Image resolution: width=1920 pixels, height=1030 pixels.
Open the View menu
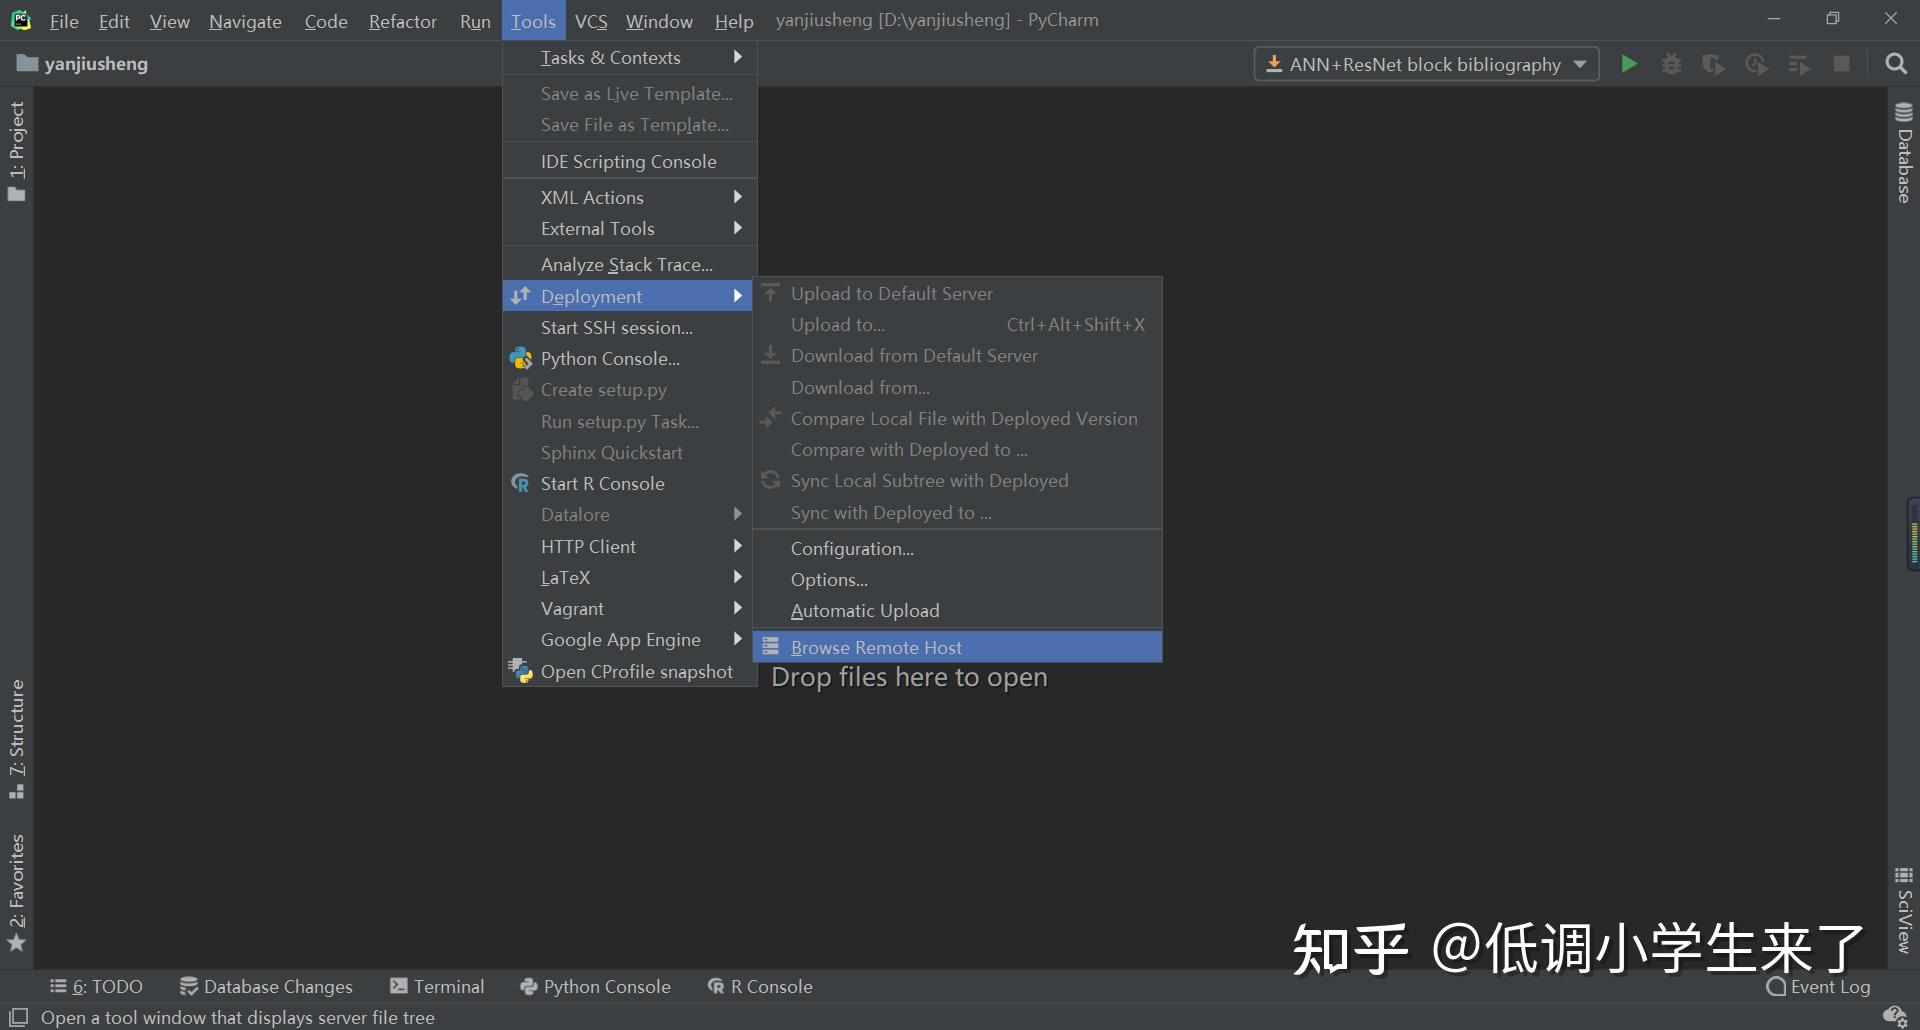pos(169,21)
